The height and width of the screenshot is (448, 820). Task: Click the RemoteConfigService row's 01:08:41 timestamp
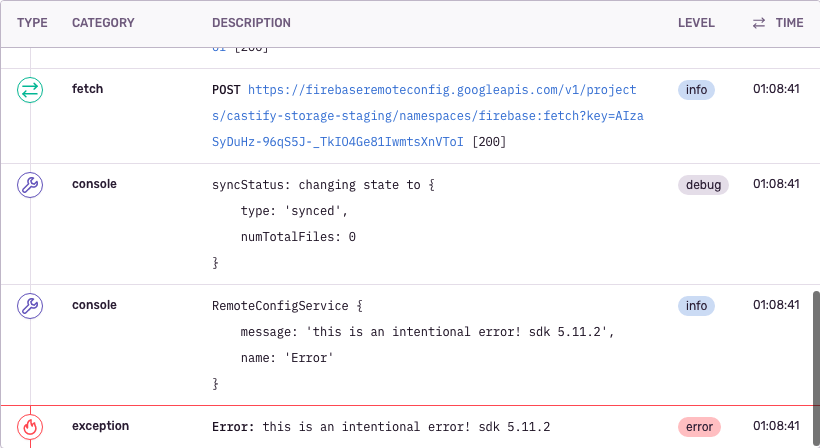pos(776,305)
